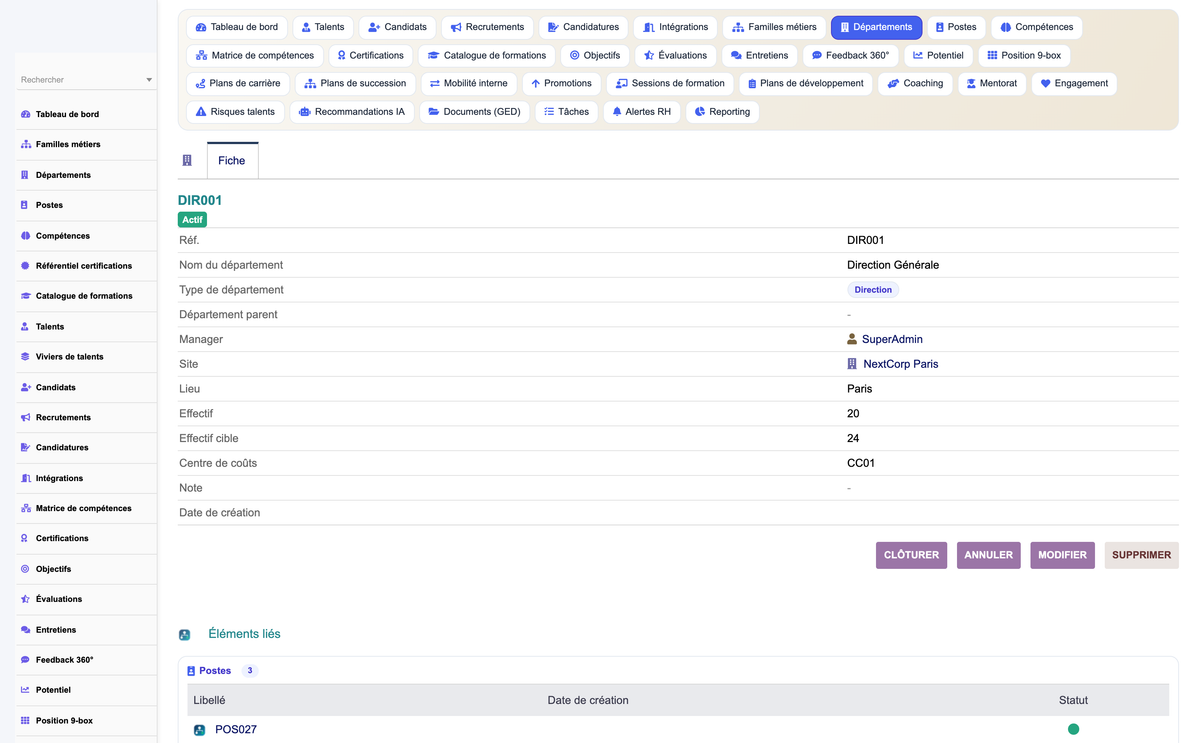Open Plans de développement top menu
Screen dimensions: 1200x743
(x=805, y=83)
